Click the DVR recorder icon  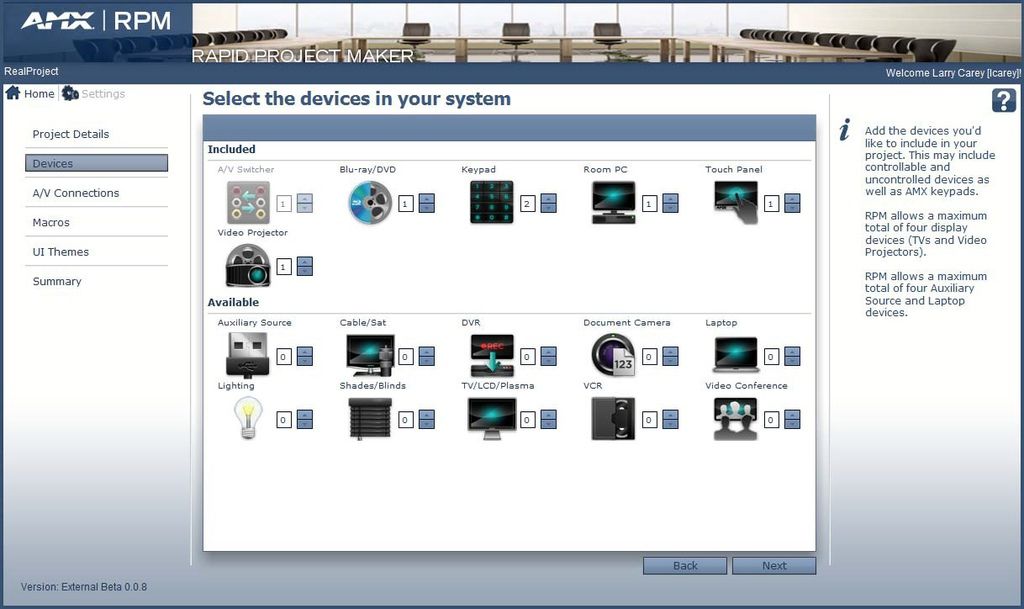pyautogui.click(x=492, y=356)
